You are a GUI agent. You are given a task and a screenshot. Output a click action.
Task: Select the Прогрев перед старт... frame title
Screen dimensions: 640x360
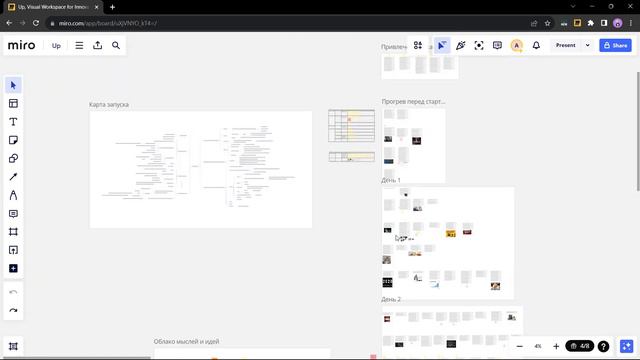pos(413,101)
